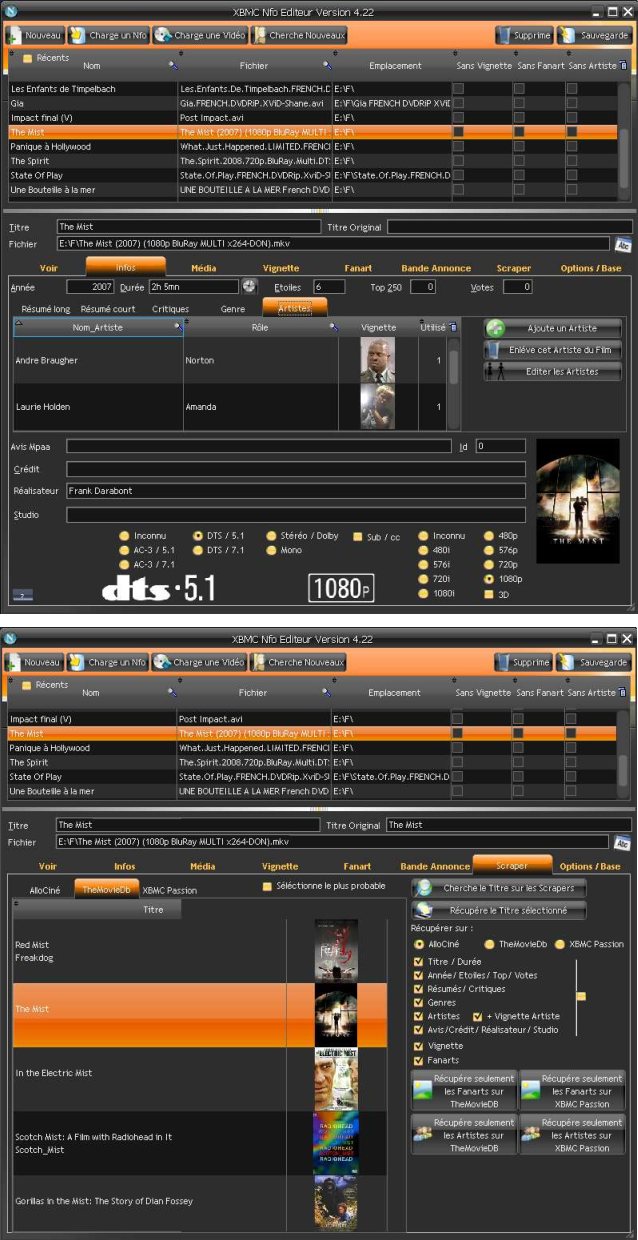
Task: Click Récupère seulement les Artistes sur XBMC Passion
Action: (572, 1135)
